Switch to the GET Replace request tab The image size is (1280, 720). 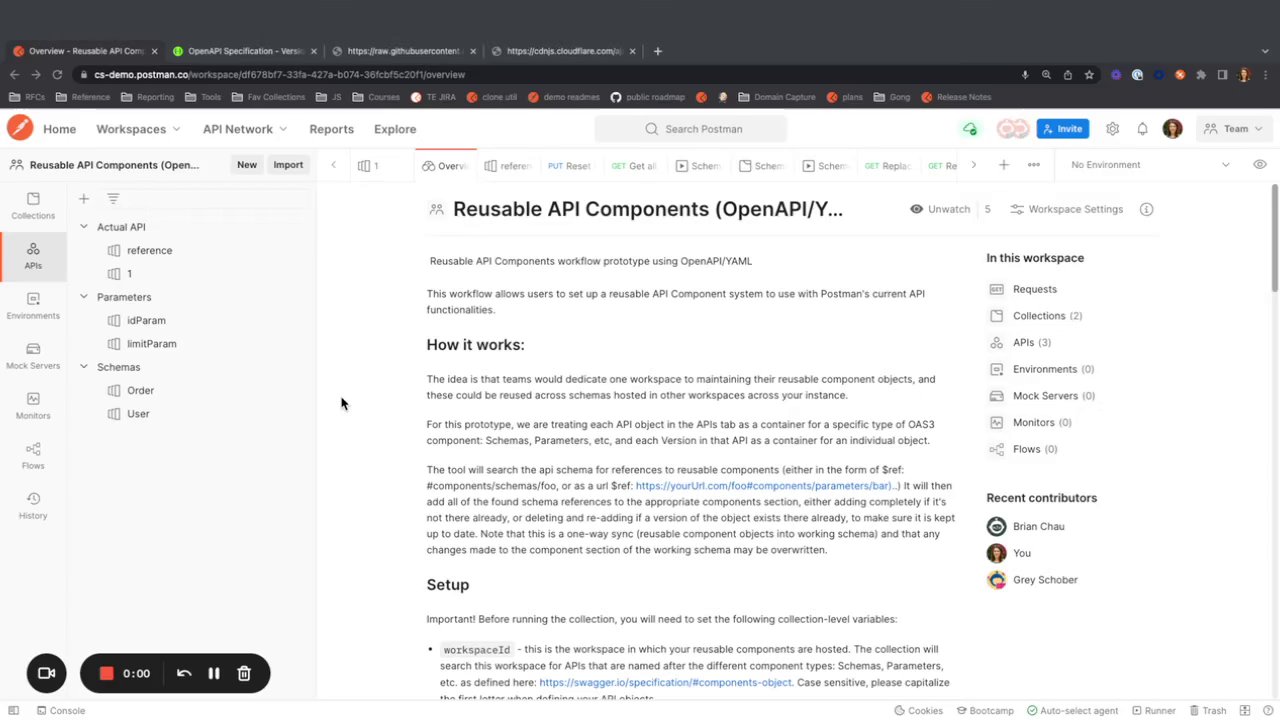coord(887,166)
